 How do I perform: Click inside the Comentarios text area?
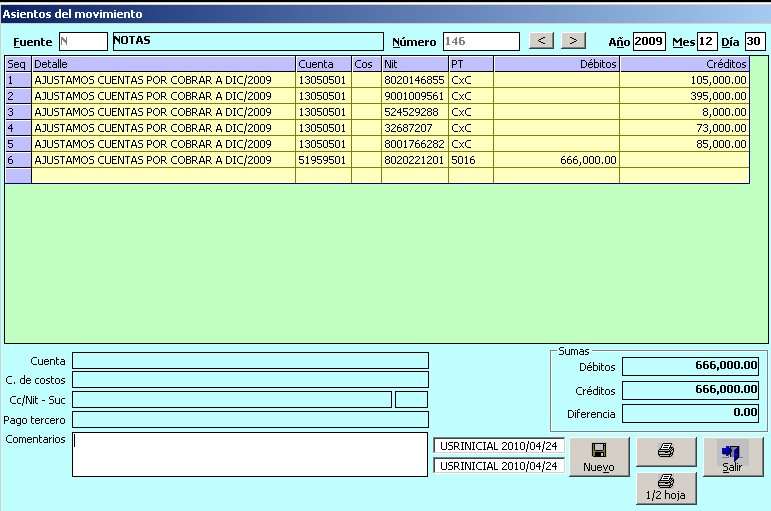[x=250, y=454]
